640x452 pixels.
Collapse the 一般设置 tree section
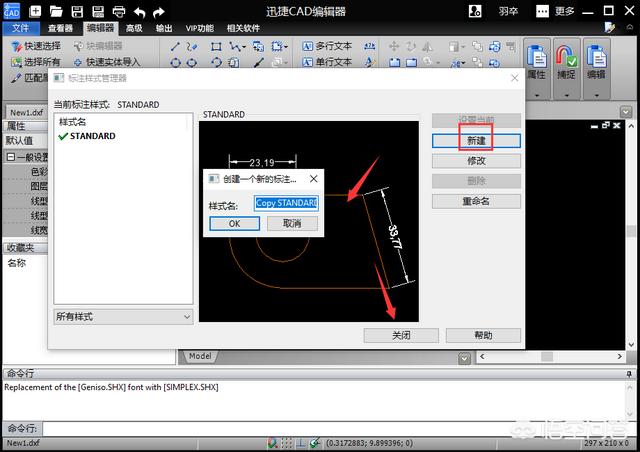pyautogui.click(x=11, y=157)
